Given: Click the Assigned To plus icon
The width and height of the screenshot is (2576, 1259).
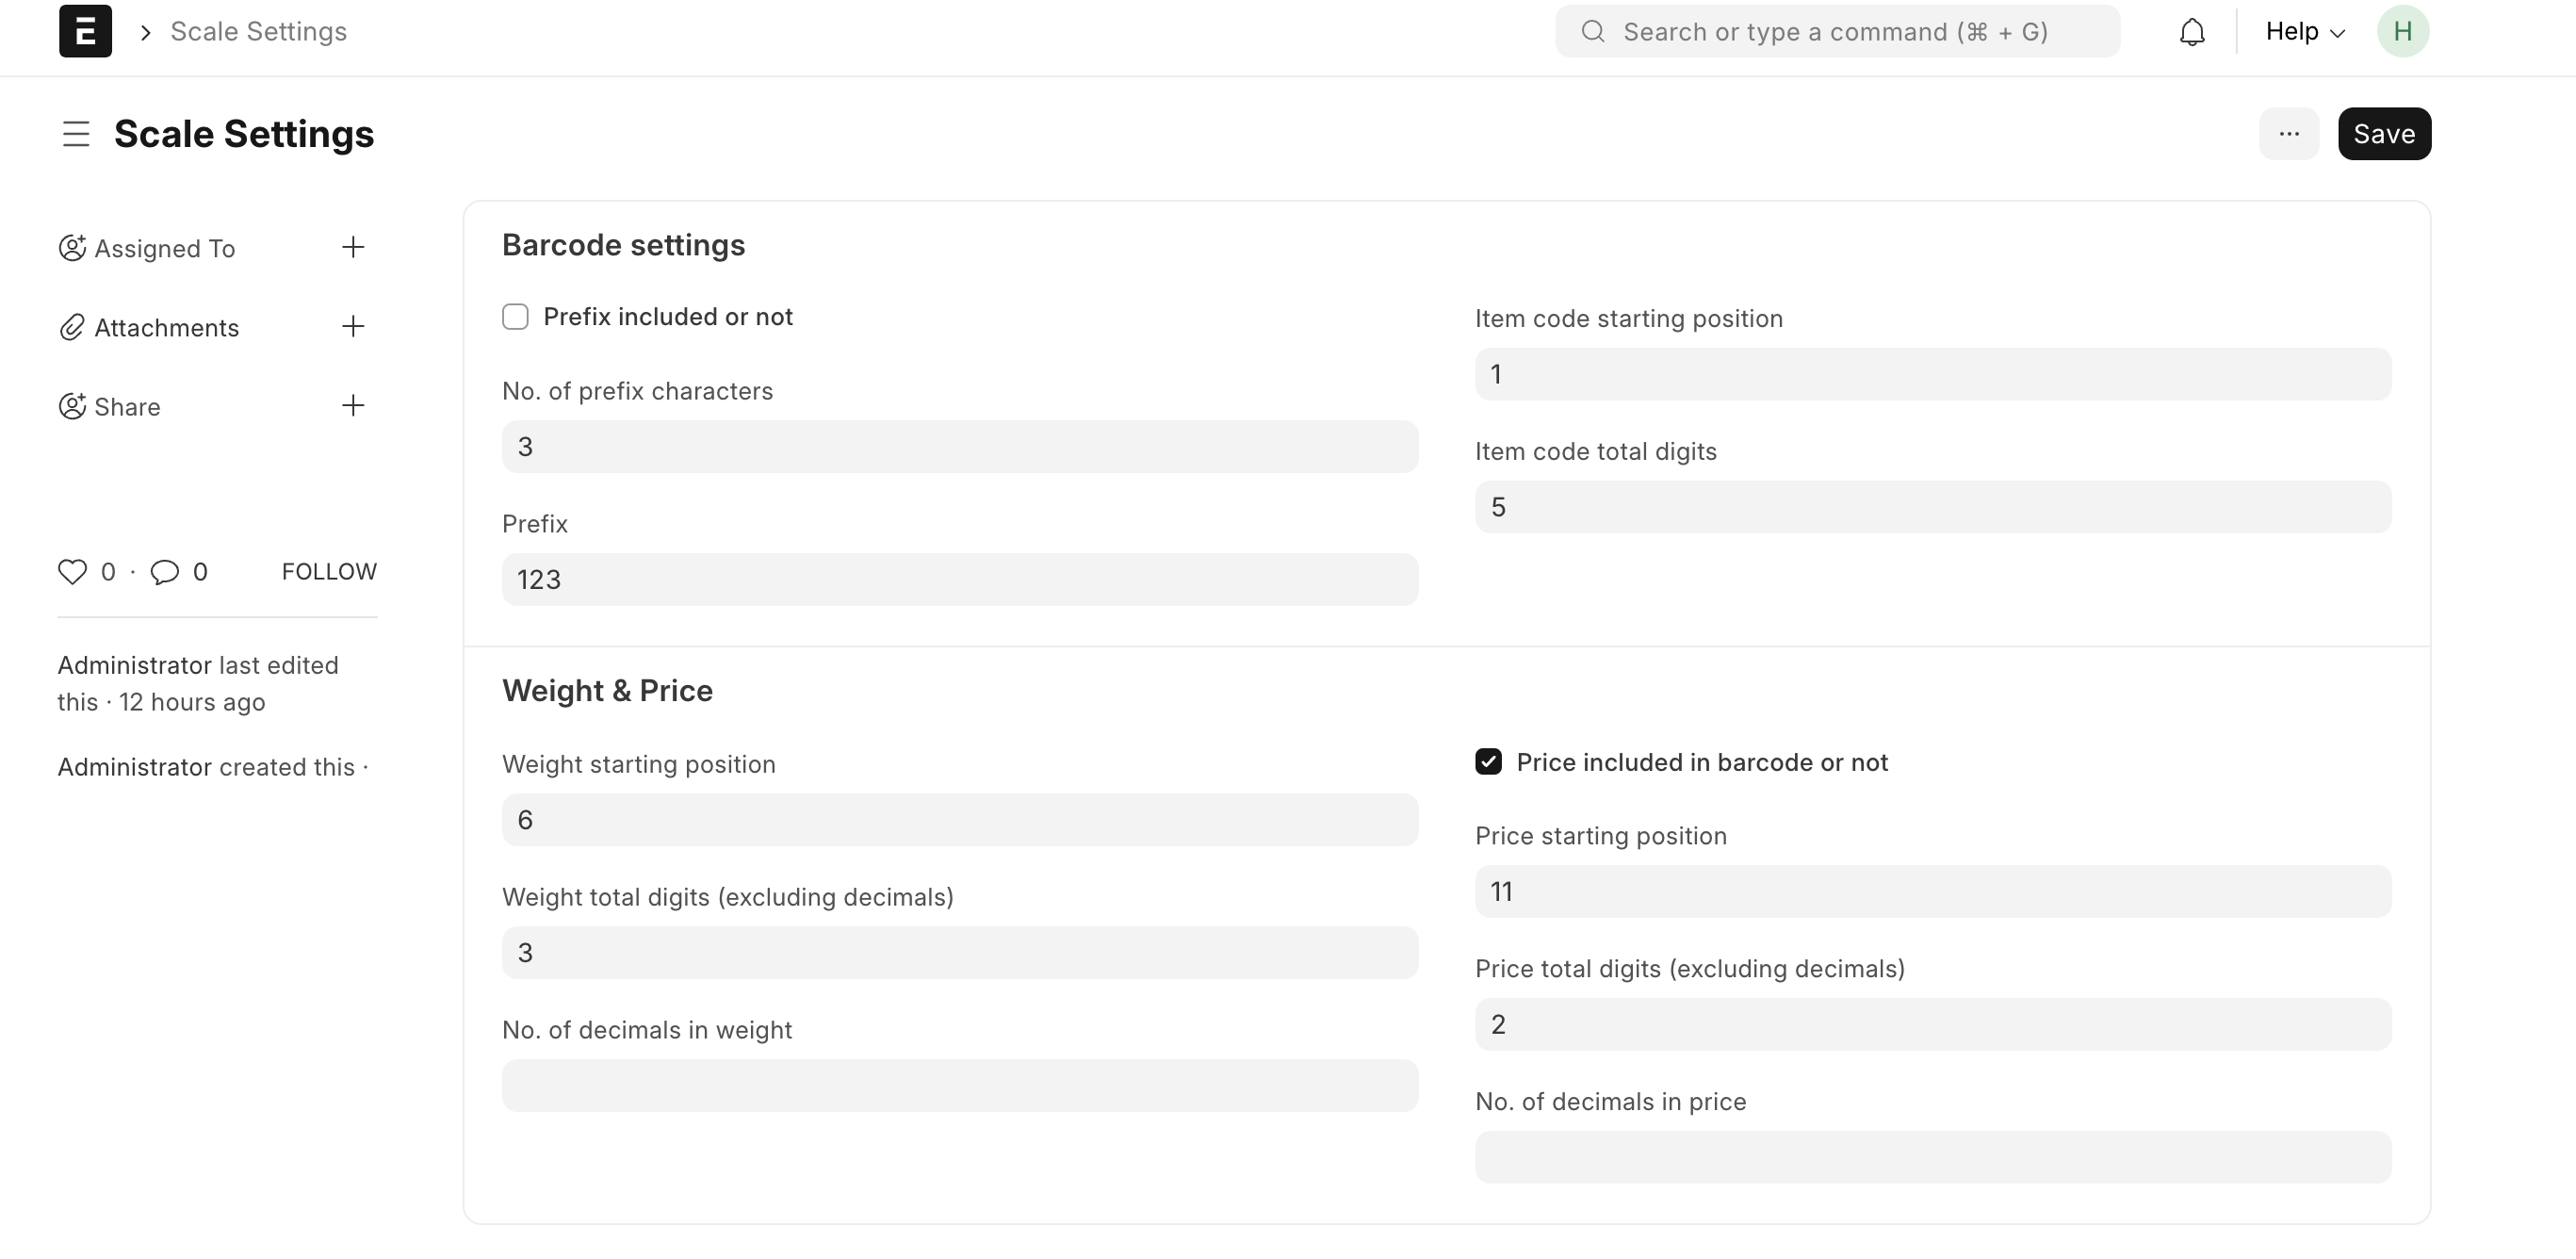Looking at the screenshot, I should tap(351, 248).
